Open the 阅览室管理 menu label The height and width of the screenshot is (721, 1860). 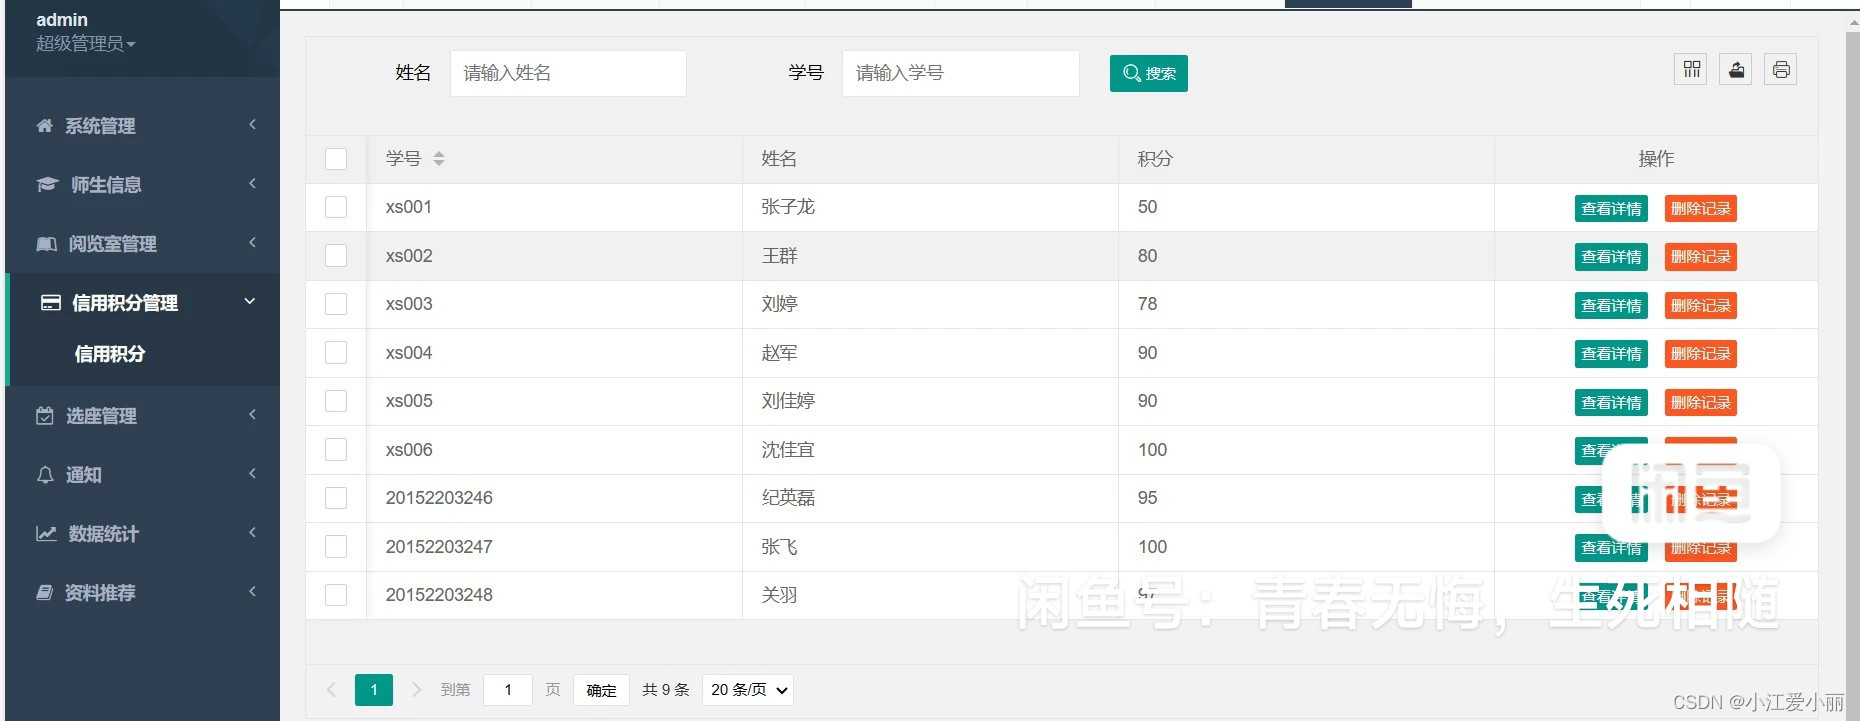(113, 244)
